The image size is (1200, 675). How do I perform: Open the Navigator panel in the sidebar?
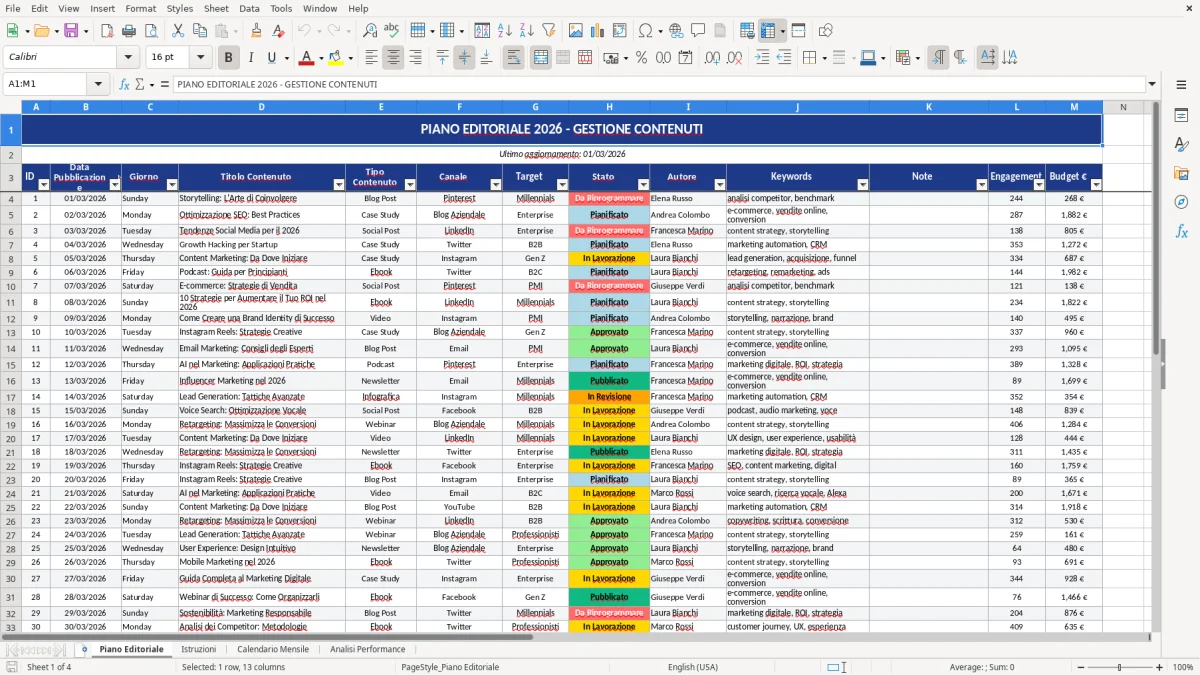1183,201
